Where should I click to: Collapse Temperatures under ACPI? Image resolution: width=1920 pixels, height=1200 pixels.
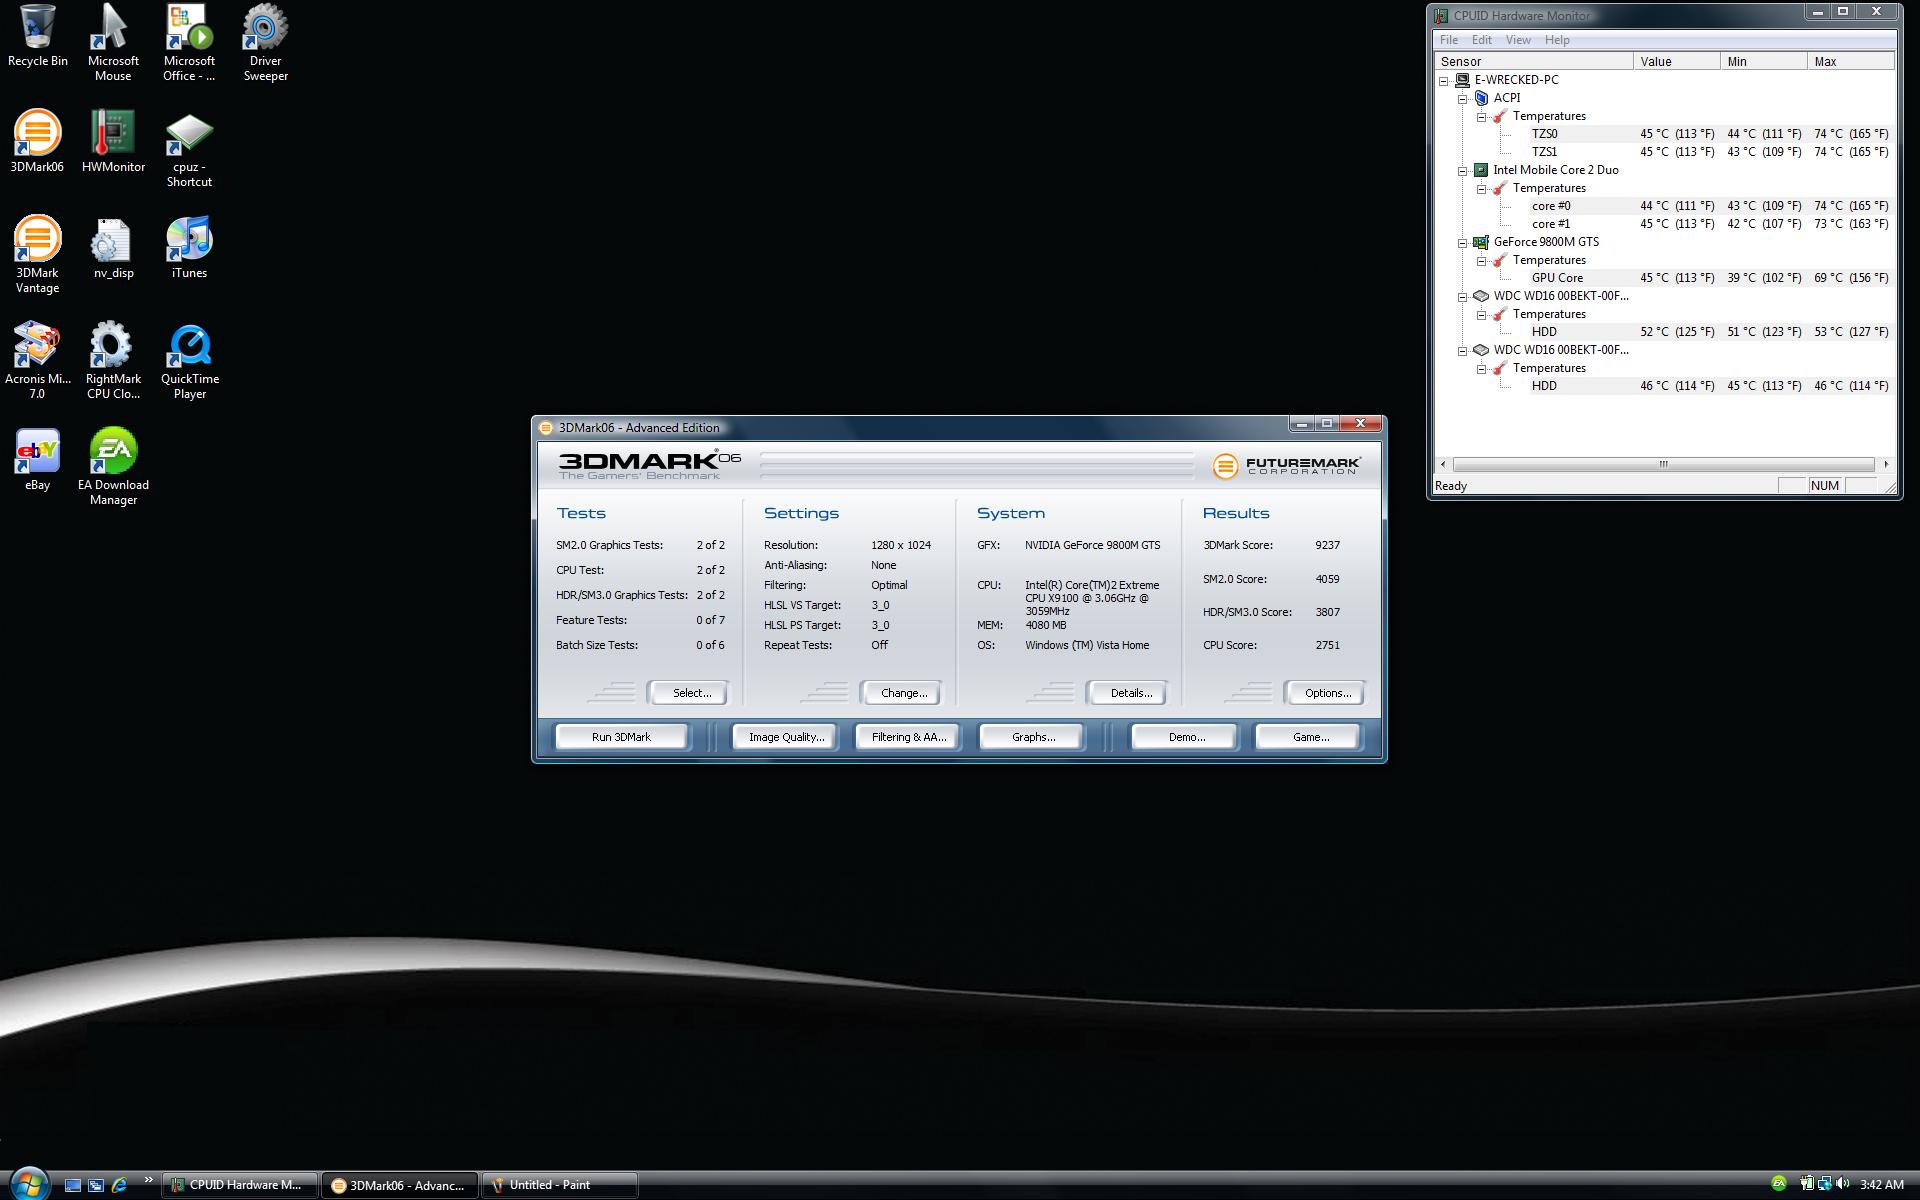(x=1482, y=117)
